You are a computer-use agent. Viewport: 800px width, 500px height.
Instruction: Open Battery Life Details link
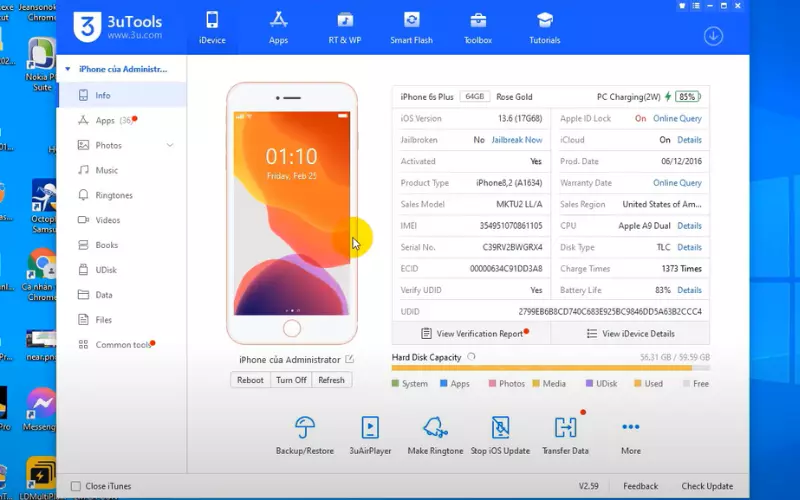689,290
